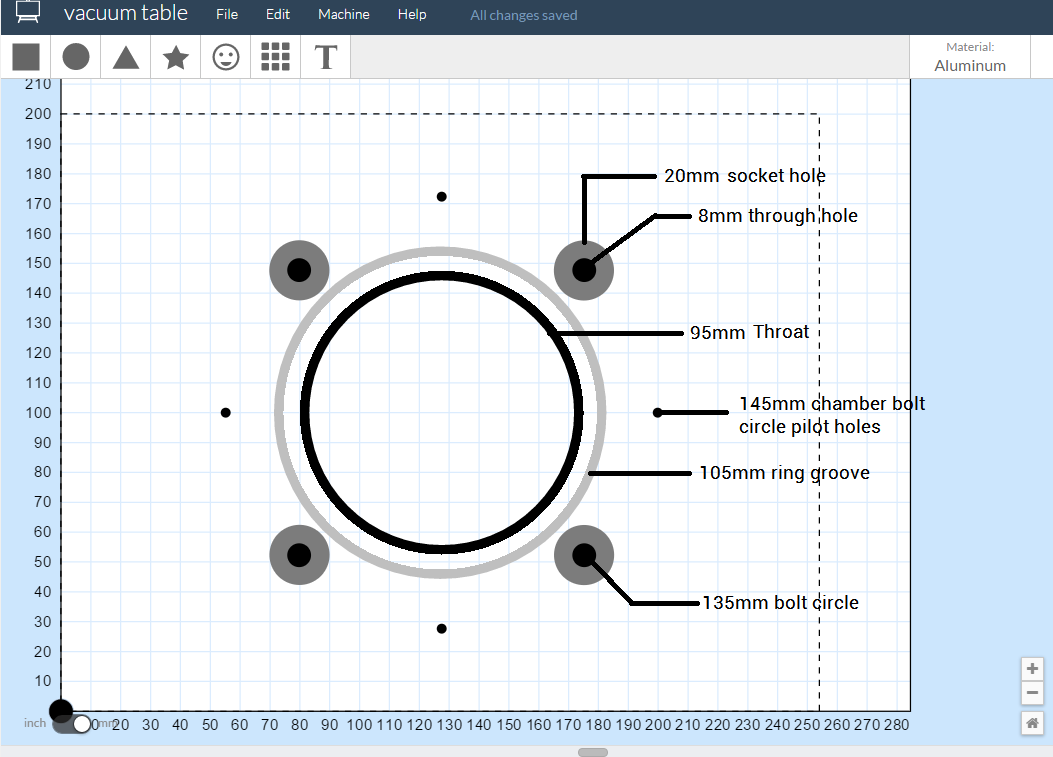Open the File menu
Viewport: 1053px width, 757px height.
tap(227, 14)
